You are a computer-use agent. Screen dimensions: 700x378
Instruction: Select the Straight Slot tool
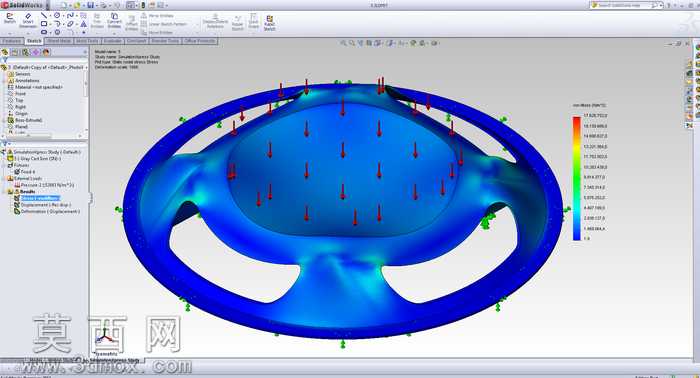click(x=44, y=32)
